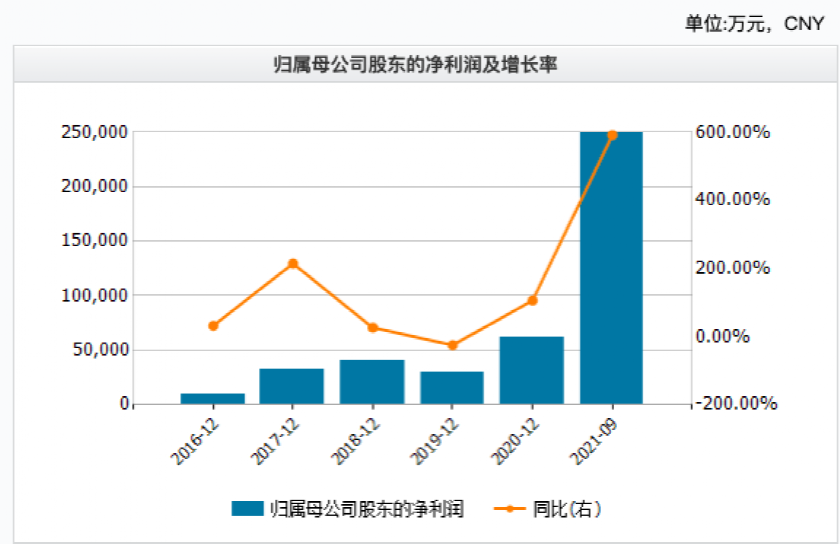The image size is (840, 544).
Task: Click the 400.00% right axis label
Action: 733,199
